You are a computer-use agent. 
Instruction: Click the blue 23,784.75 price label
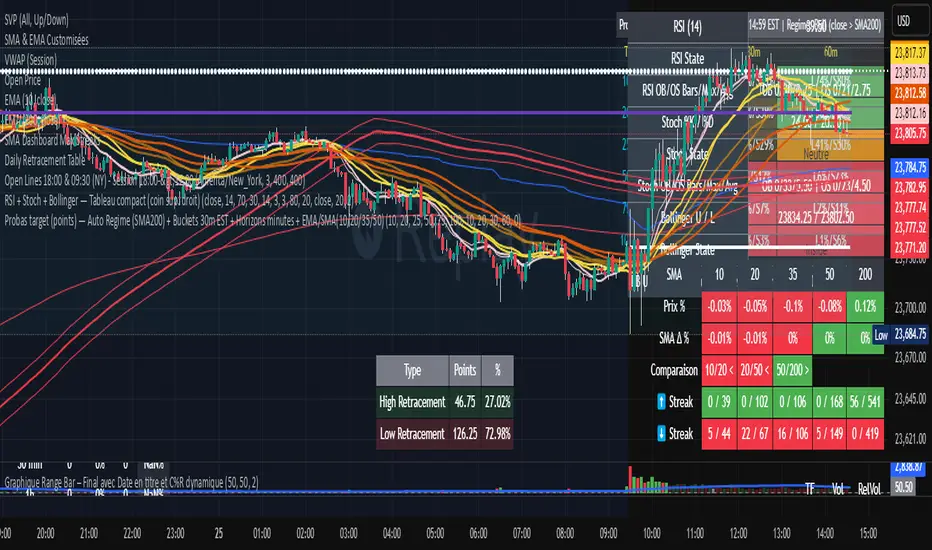pos(910,168)
